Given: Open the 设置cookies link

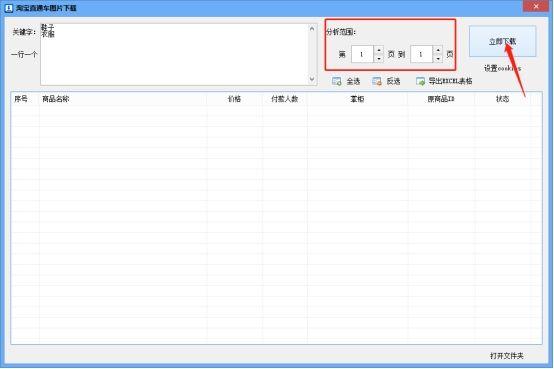Looking at the screenshot, I should click(x=502, y=68).
